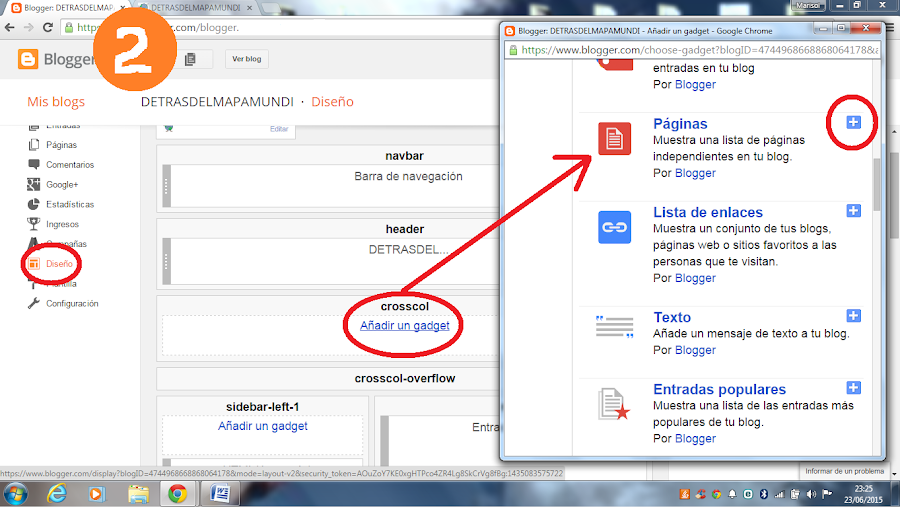Open Configuración in the Blogger sidebar
Image resolution: width=900 pixels, height=508 pixels.
point(63,303)
